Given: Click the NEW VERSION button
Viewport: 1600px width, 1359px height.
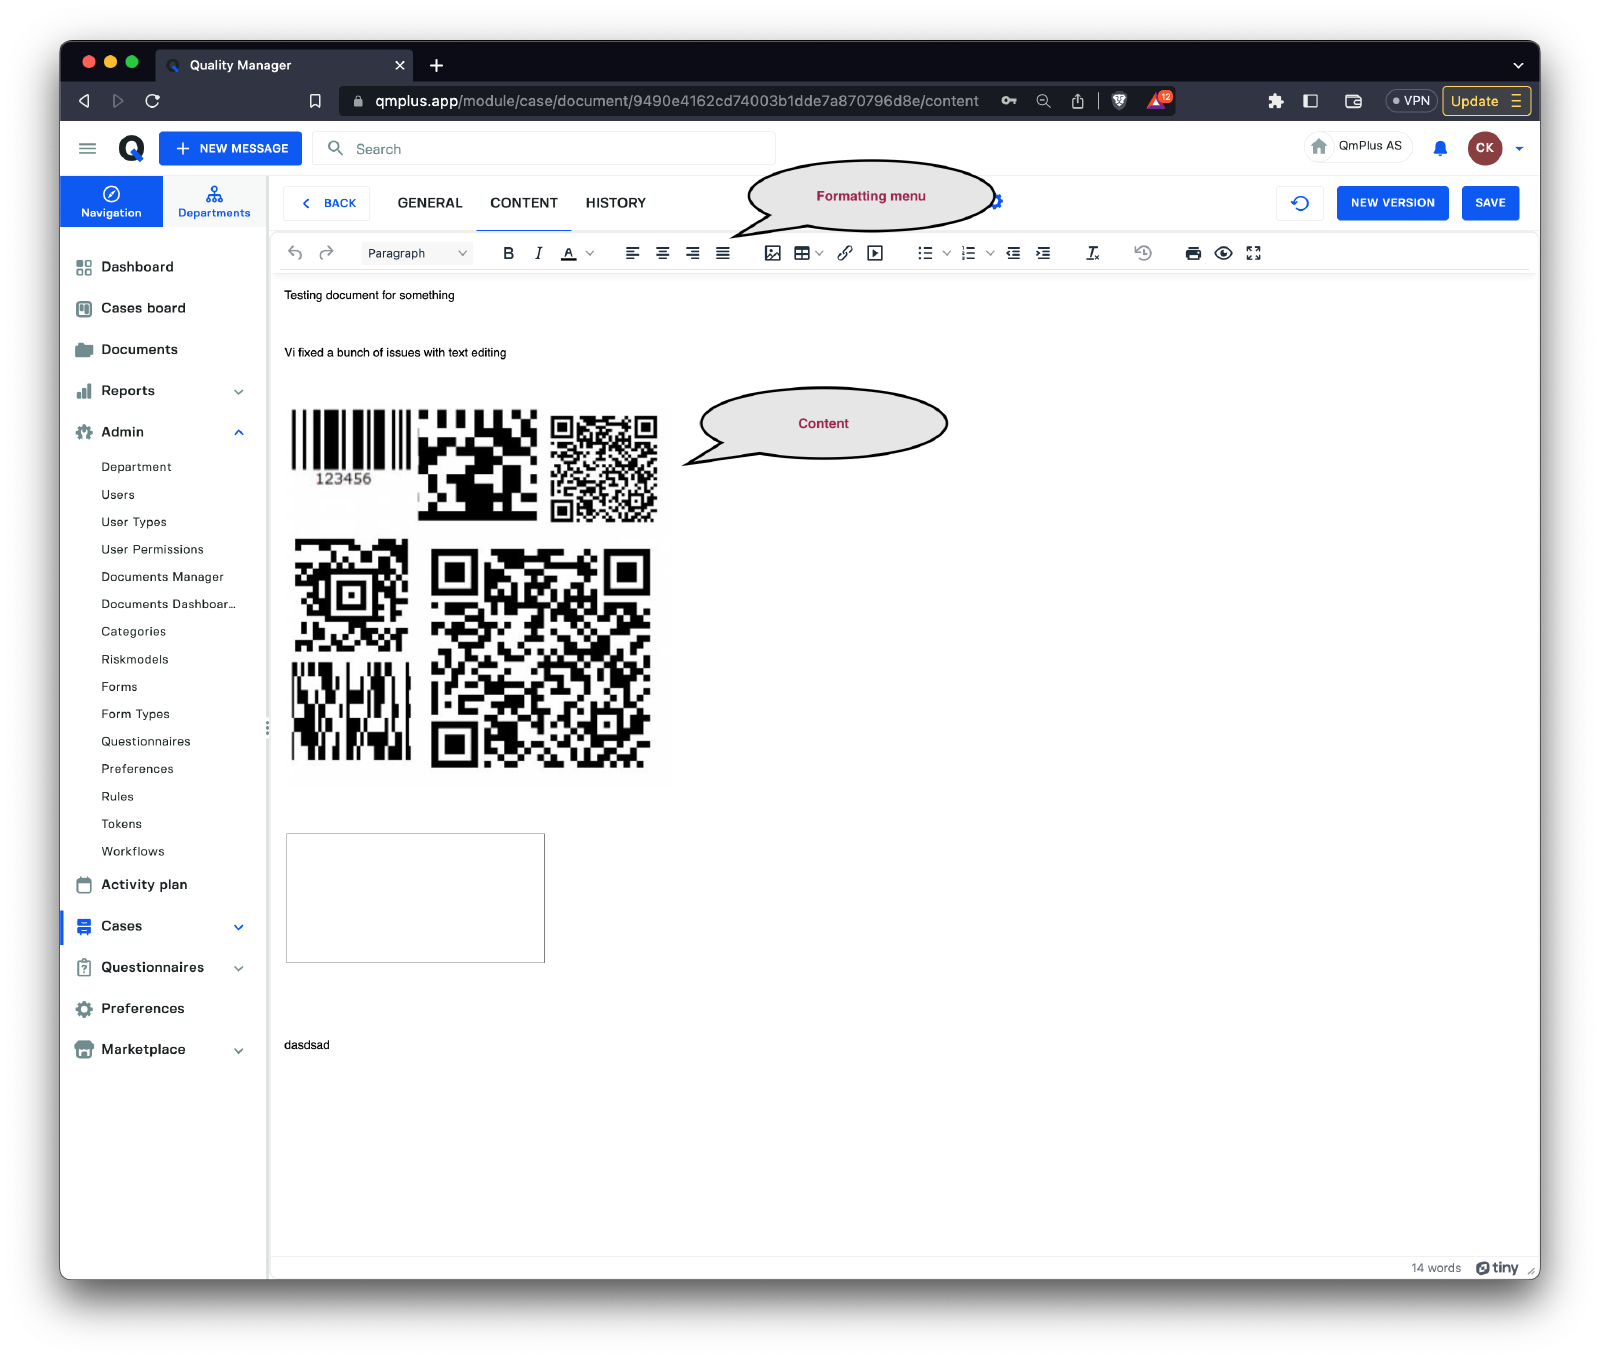Looking at the screenshot, I should click(x=1392, y=203).
